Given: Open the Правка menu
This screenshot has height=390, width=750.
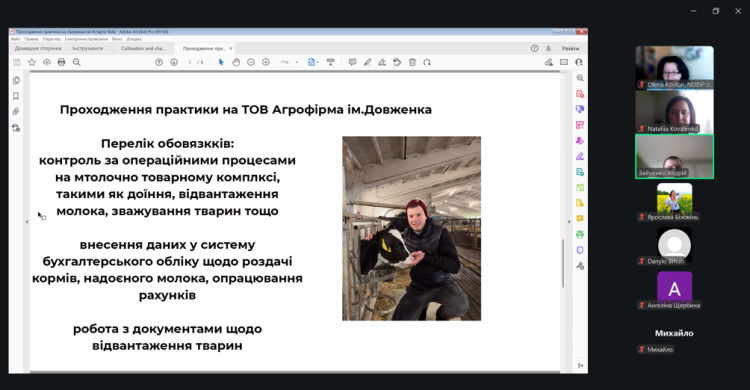Looking at the screenshot, I should coord(31,39).
